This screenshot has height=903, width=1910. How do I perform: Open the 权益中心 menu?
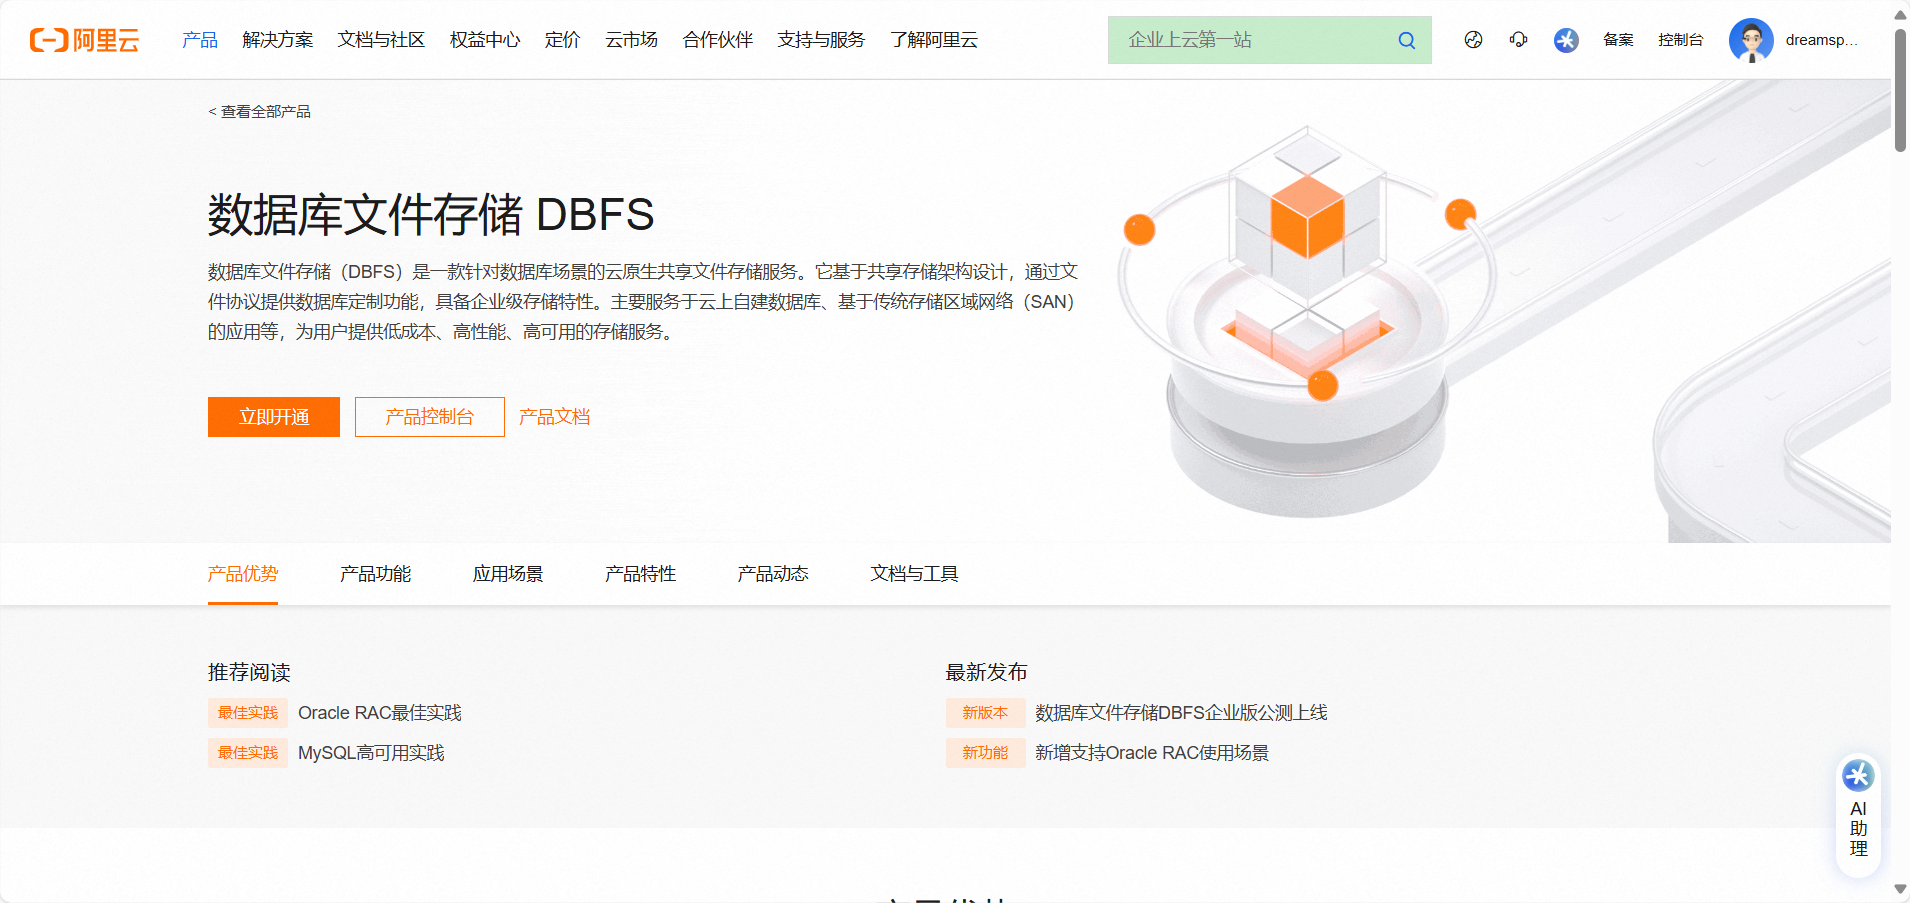click(x=485, y=40)
